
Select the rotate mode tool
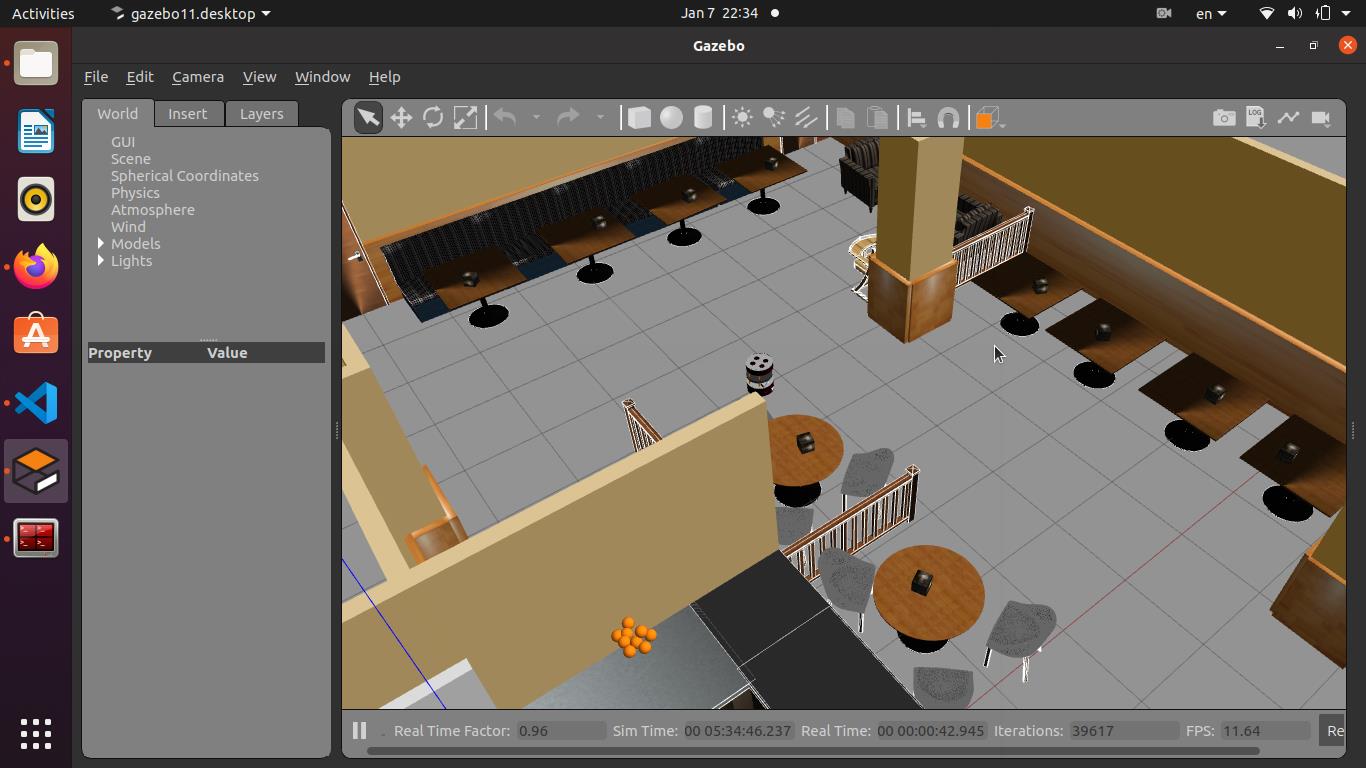click(x=433, y=118)
